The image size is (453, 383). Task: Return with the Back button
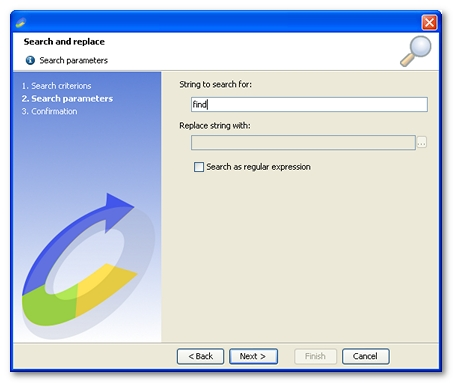tap(200, 356)
